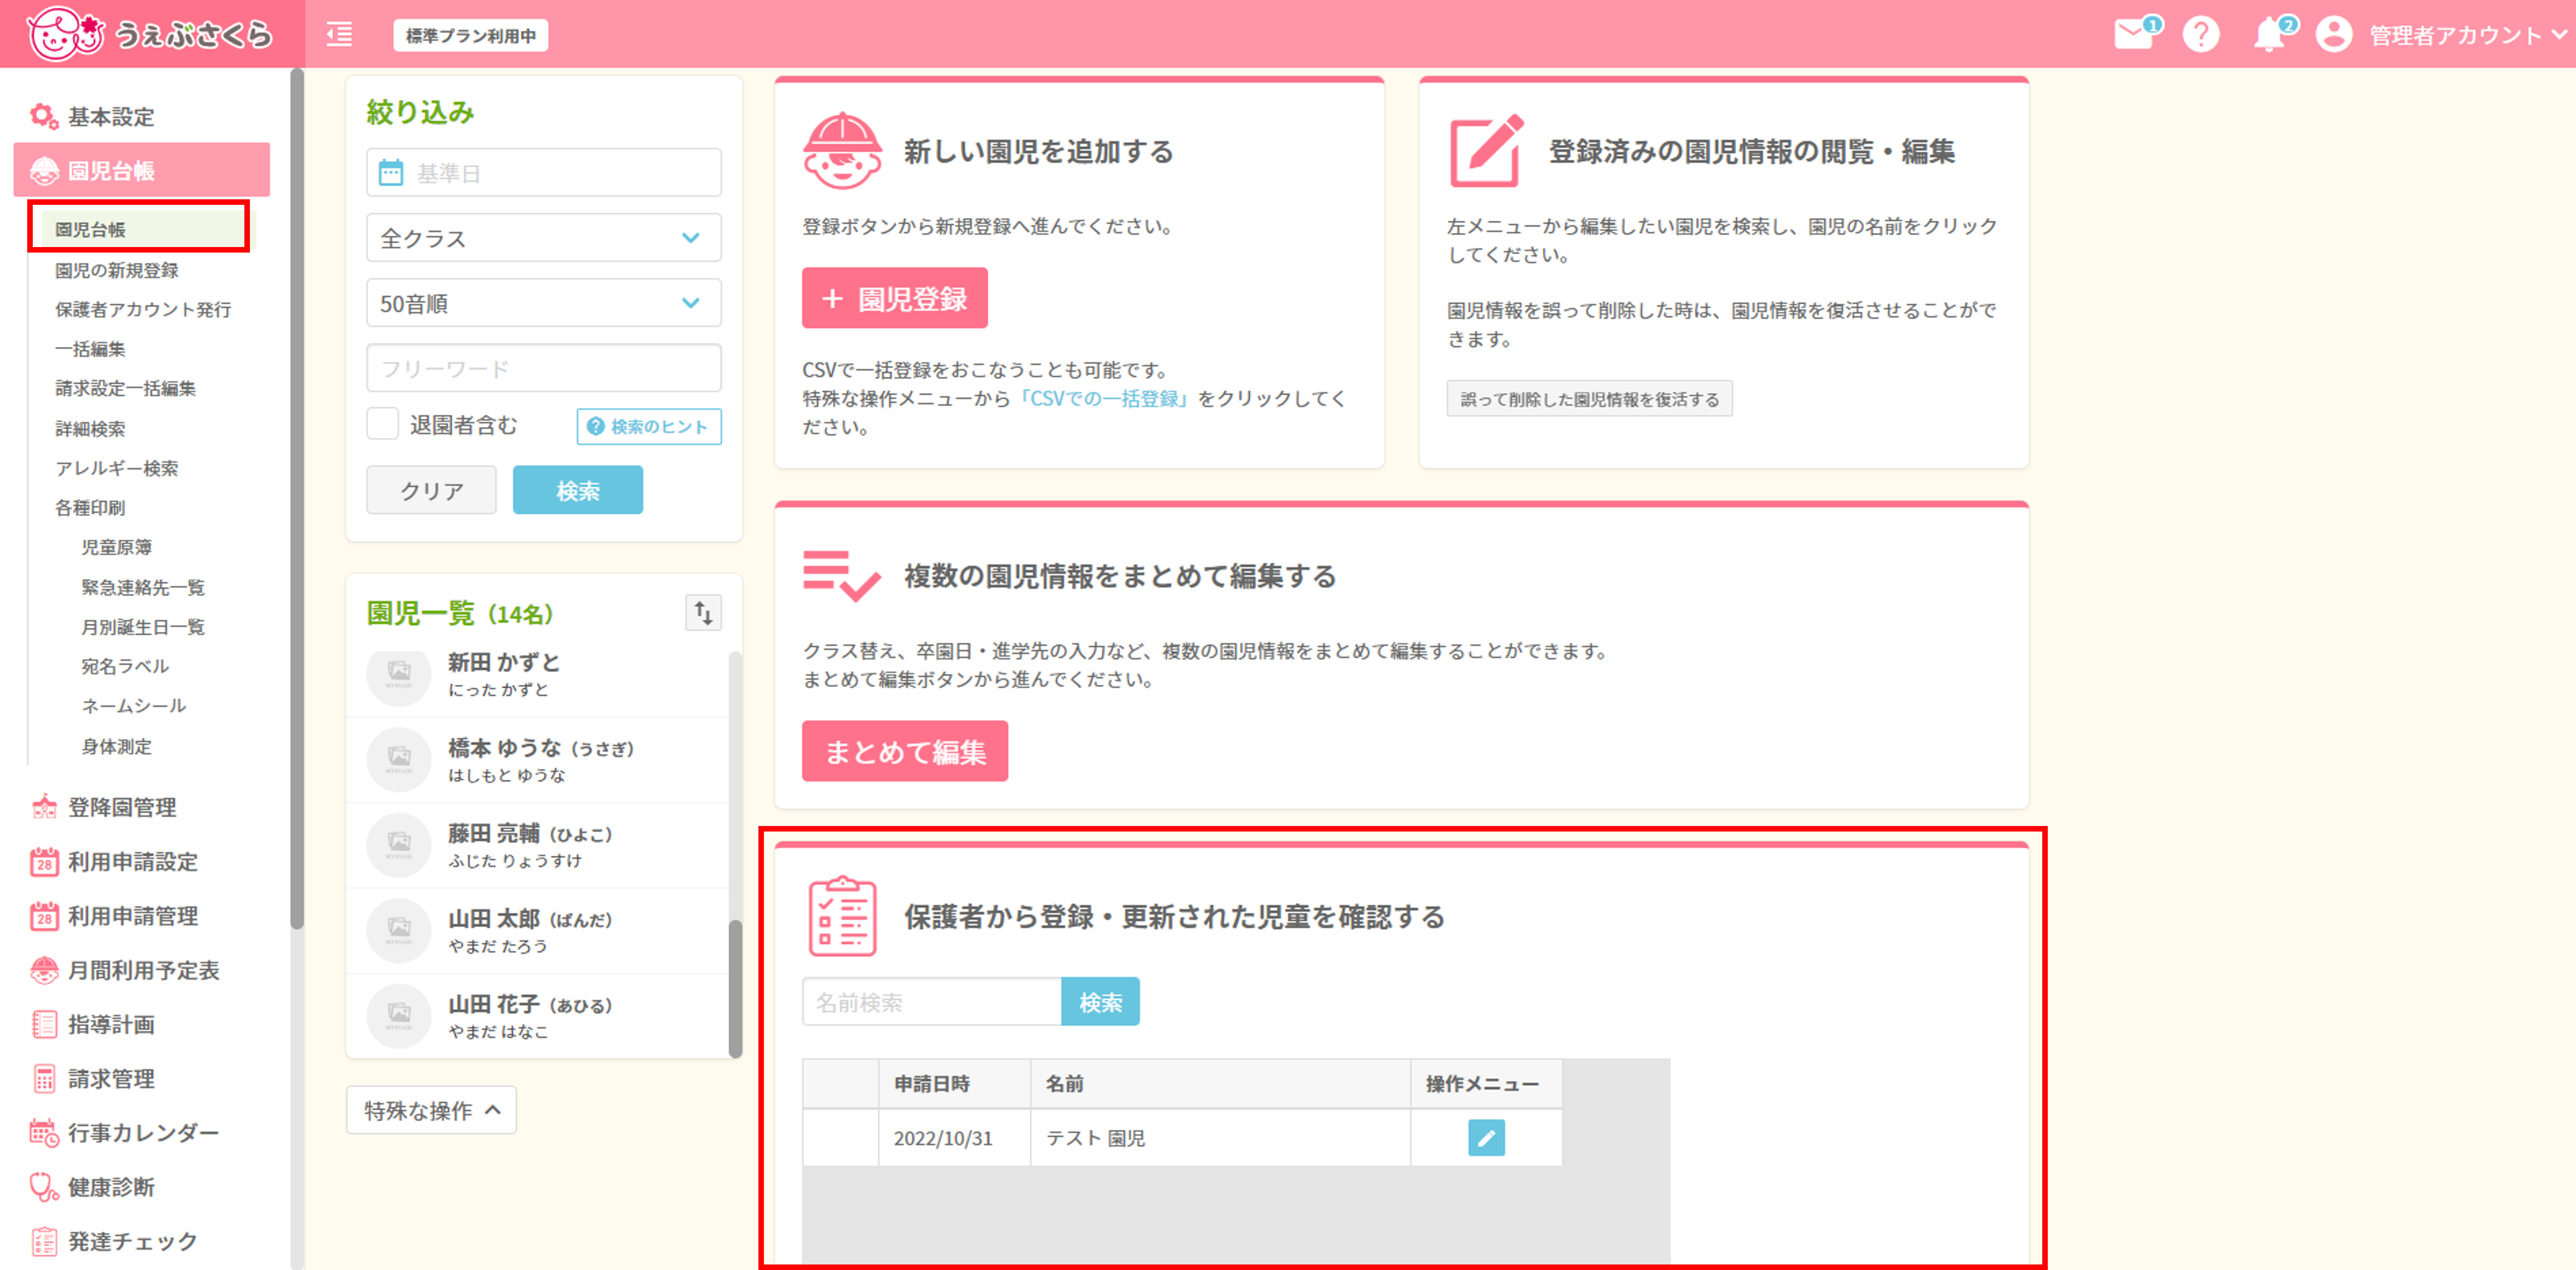Open the 管理者アカウント dropdown arrow
This screenshot has height=1270, width=2576.
pyautogui.click(x=2559, y=35)
